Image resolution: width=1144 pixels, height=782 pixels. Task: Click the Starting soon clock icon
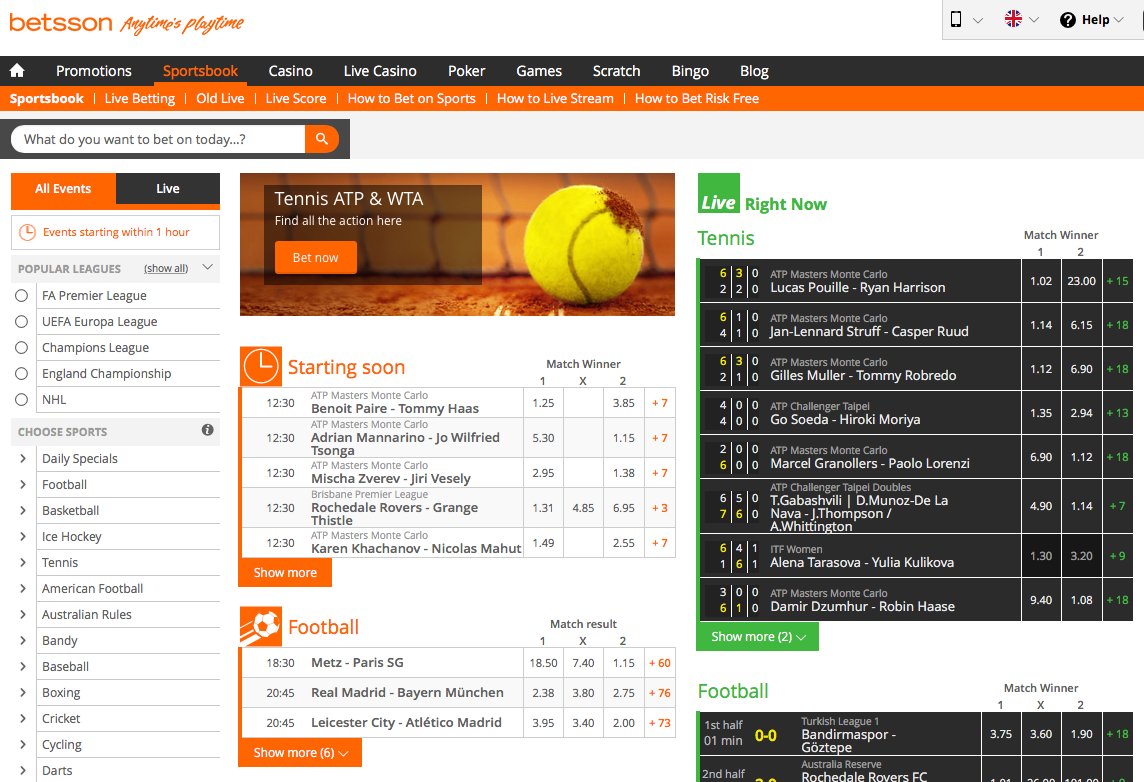(x=260, y=366)
